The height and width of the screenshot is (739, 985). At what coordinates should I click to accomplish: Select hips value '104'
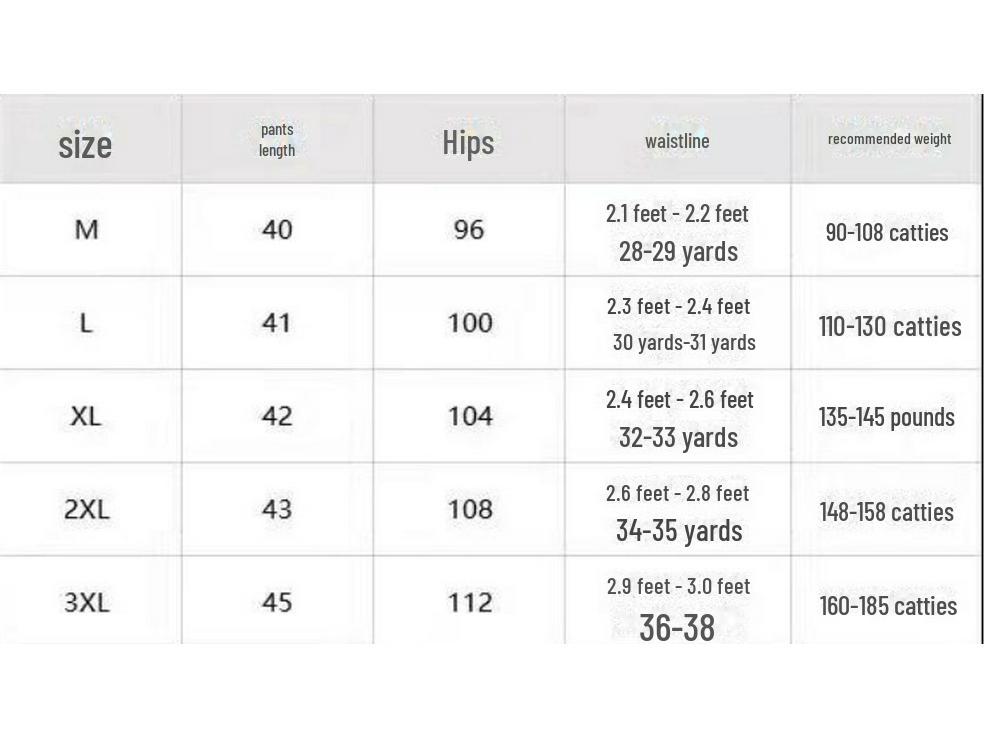[469, 416]
